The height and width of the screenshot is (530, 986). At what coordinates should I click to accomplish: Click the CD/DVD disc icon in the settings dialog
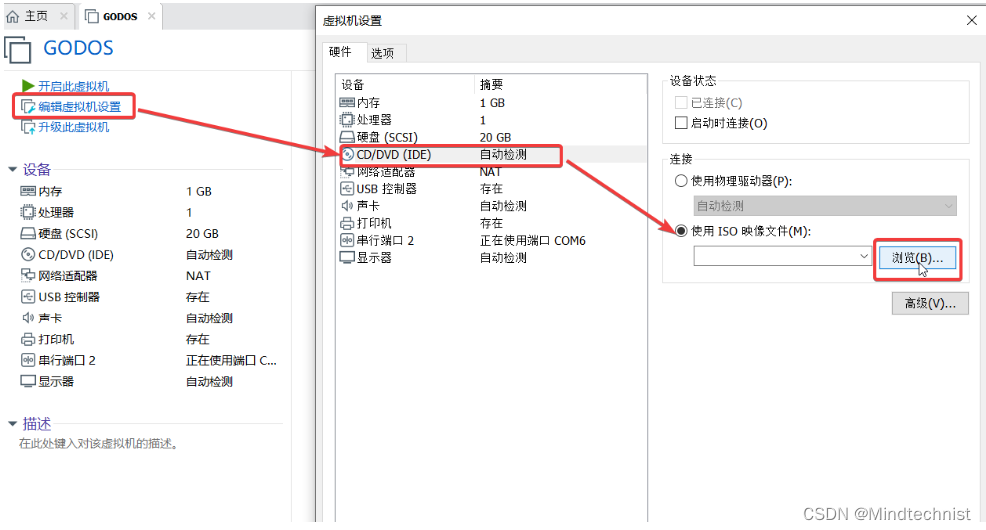tap(348, 154)
